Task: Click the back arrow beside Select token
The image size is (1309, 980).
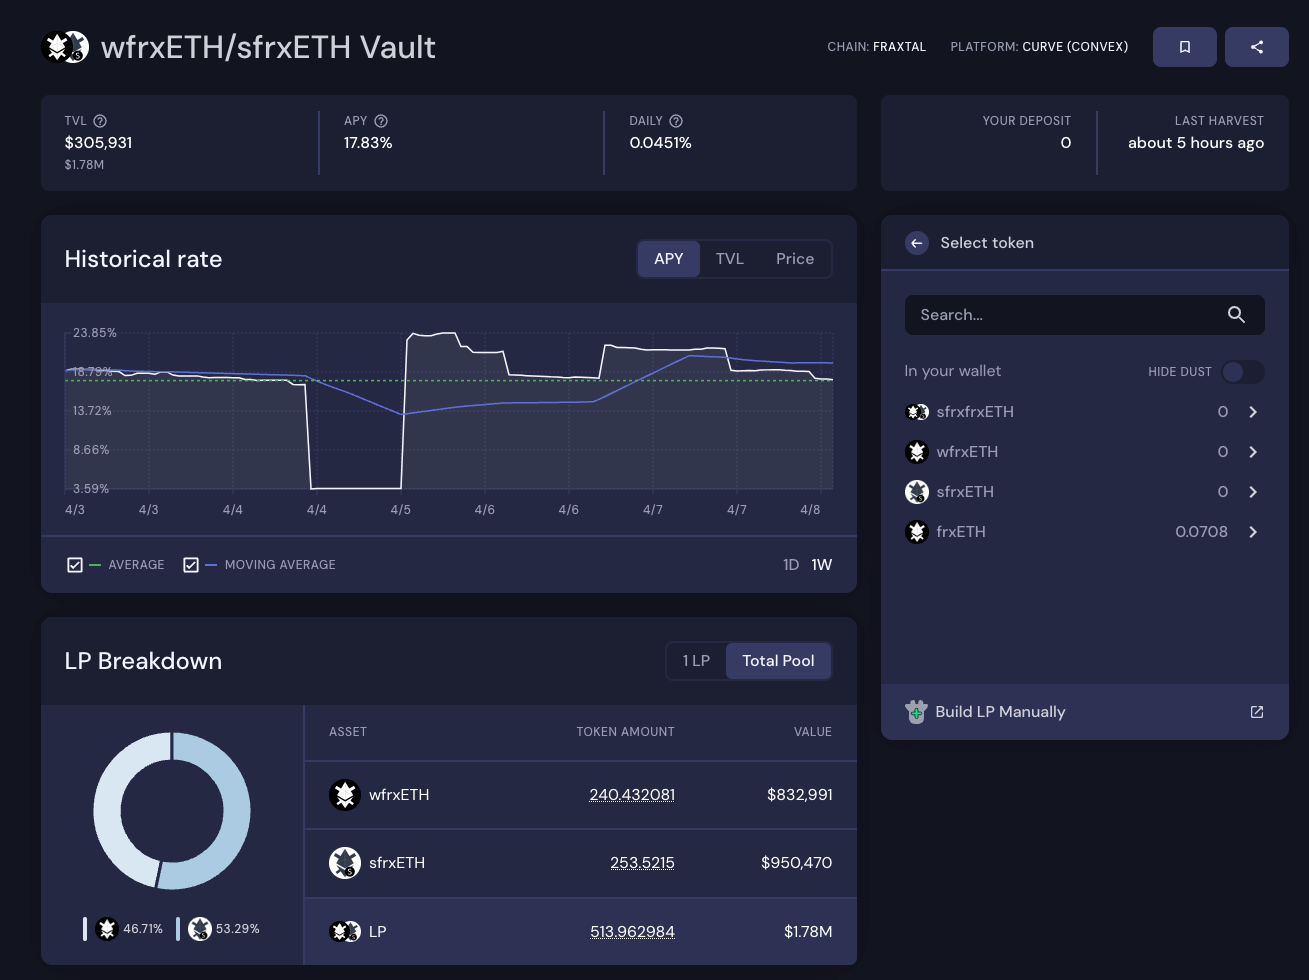Action: point(916,243)
